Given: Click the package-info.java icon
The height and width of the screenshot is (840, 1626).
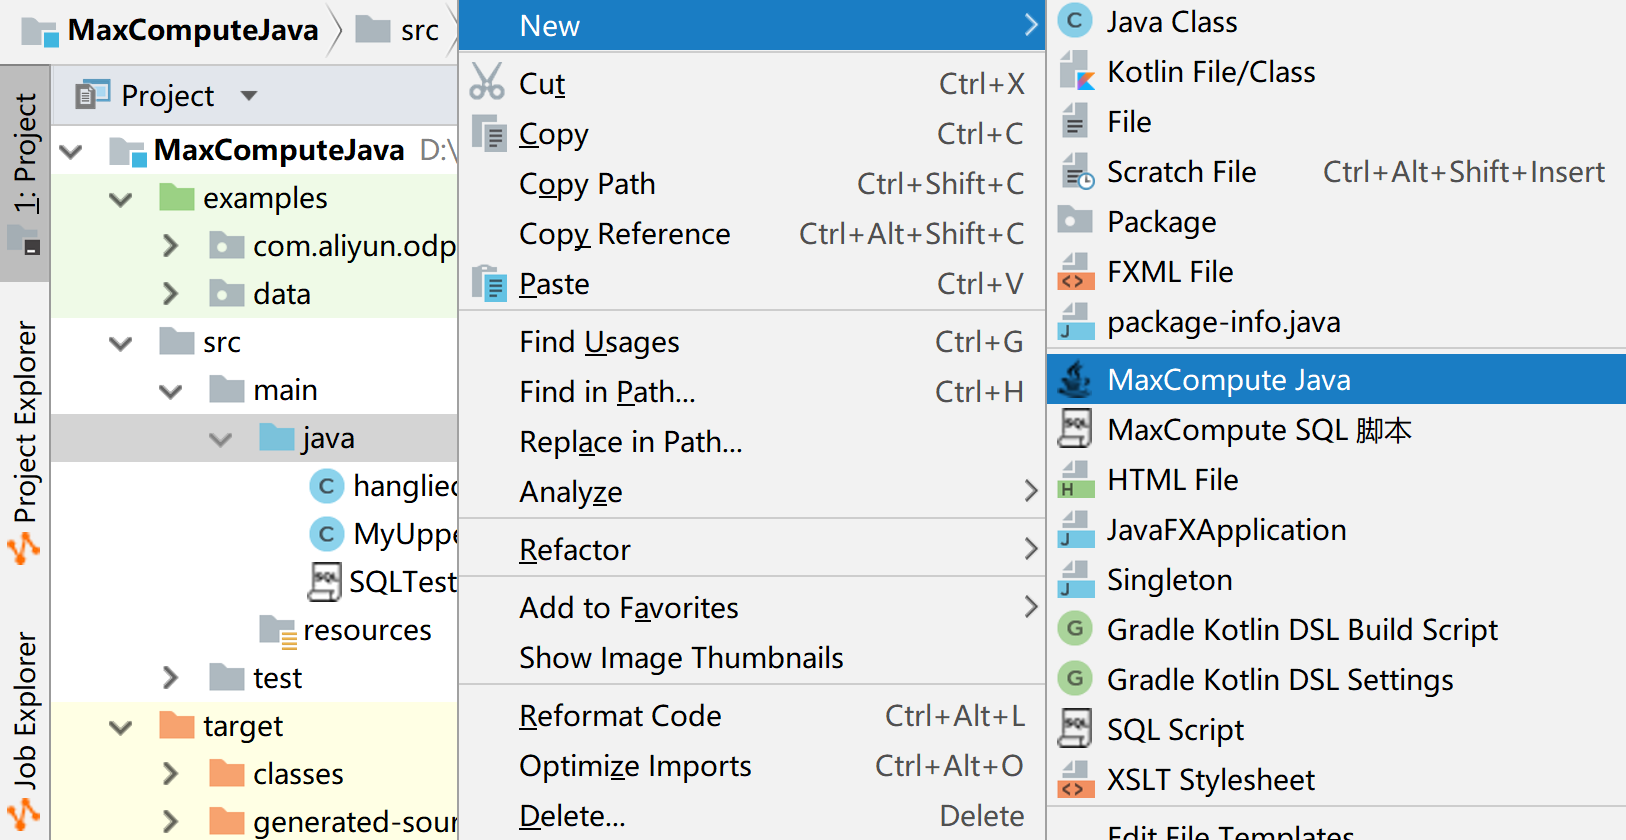Looking at the screenshot, I should (x=1075, y=322).
